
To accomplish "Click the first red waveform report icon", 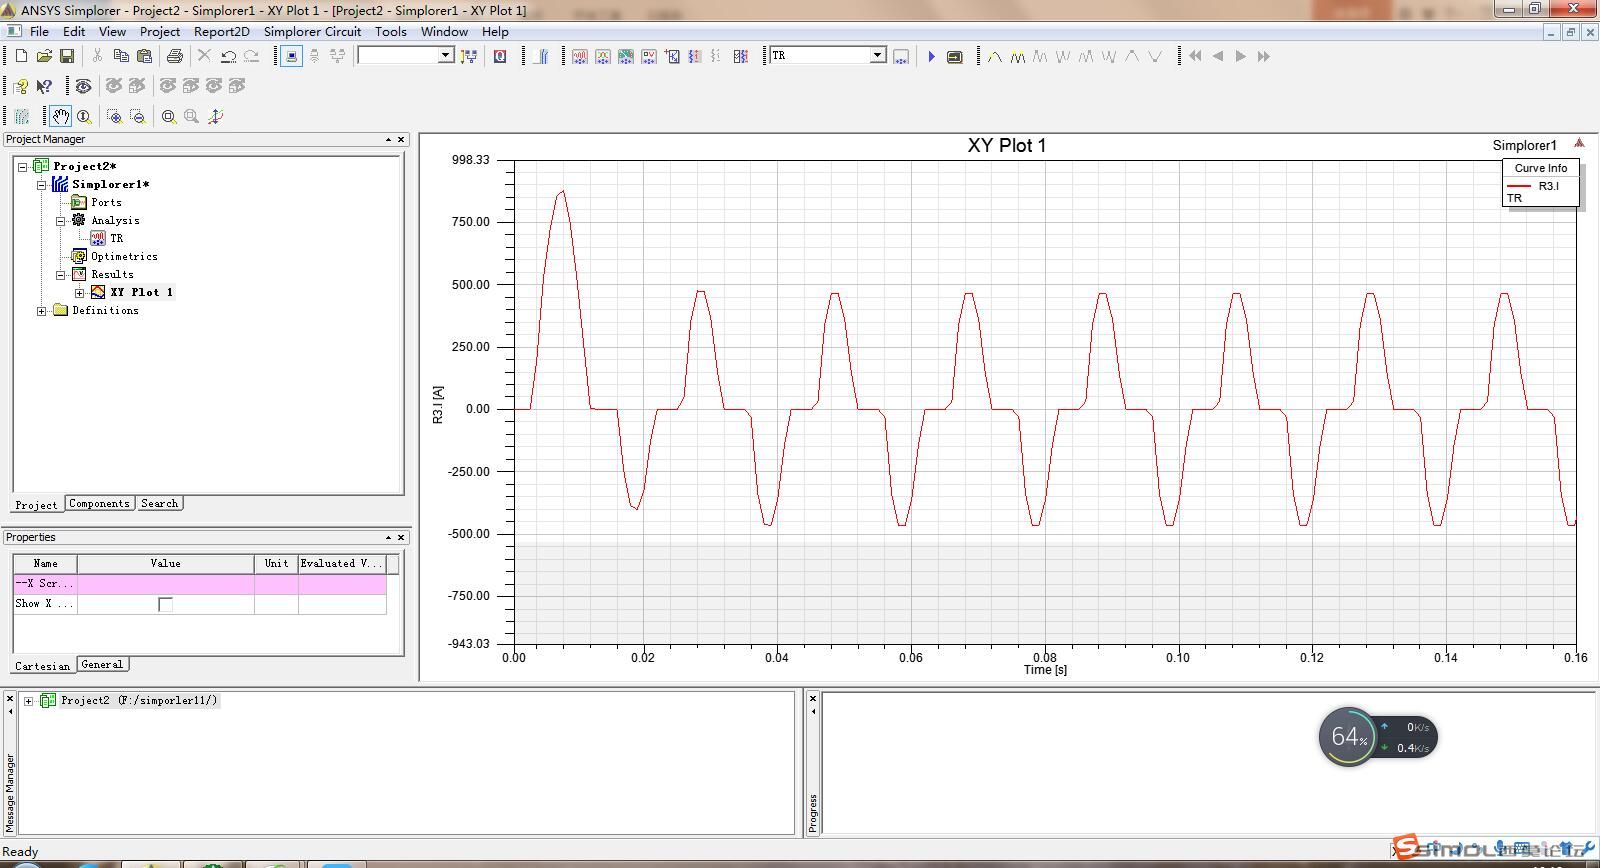I will coord(579,56).
